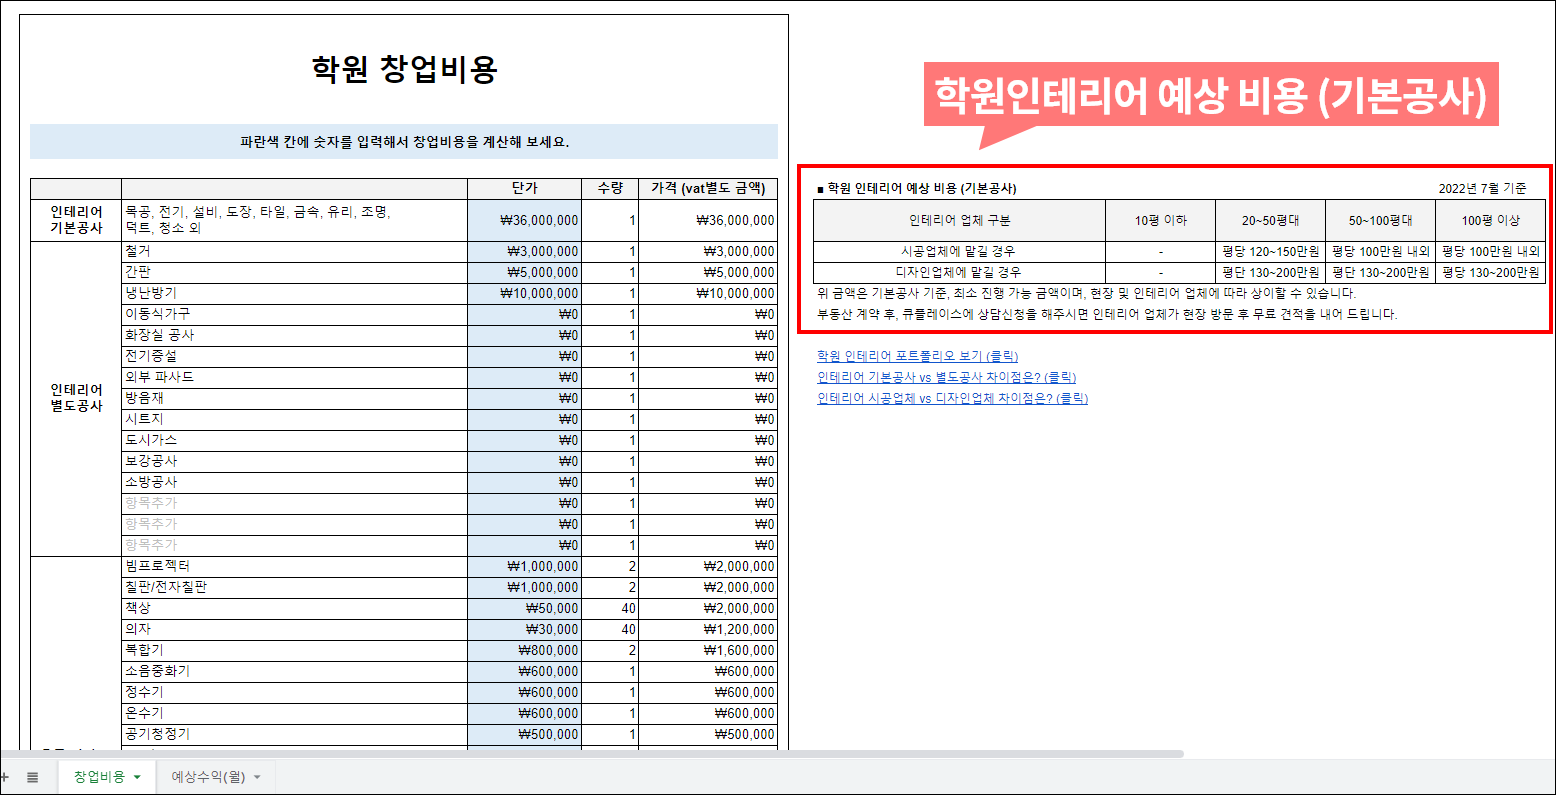Open the all sheets list icon

point(32,777)
